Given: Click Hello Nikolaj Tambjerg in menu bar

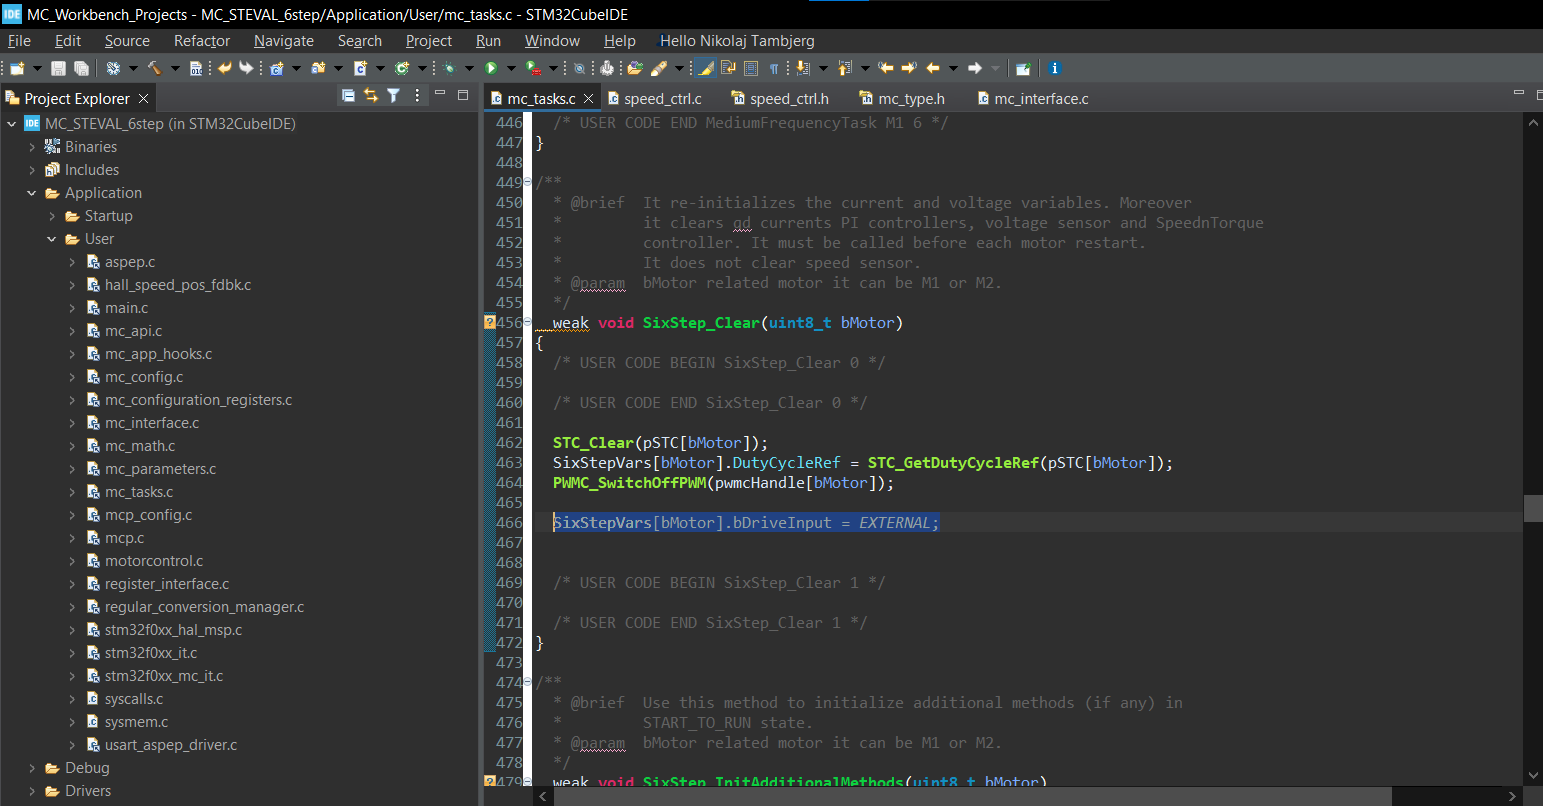Looking at the screenshot, I should pos(737,41).
